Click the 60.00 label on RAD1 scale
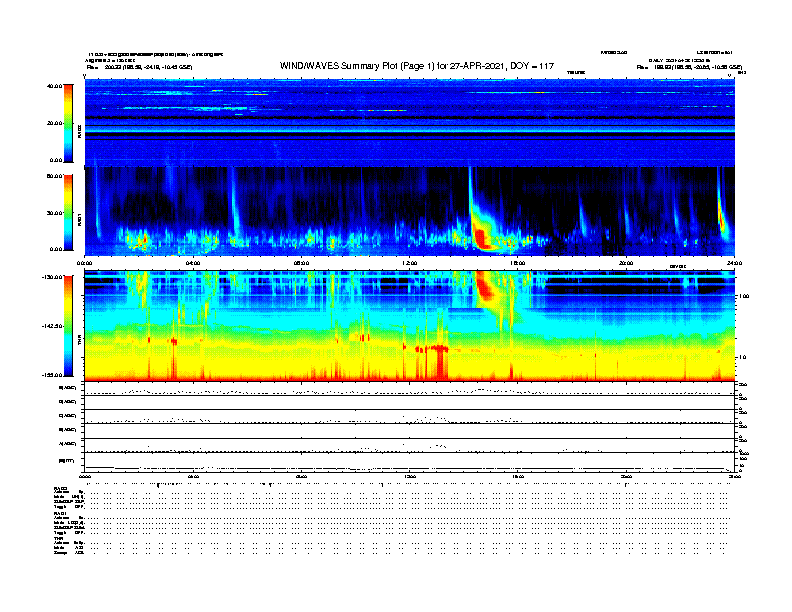Screen dimensions: 792x612 (x=55, y=176)
